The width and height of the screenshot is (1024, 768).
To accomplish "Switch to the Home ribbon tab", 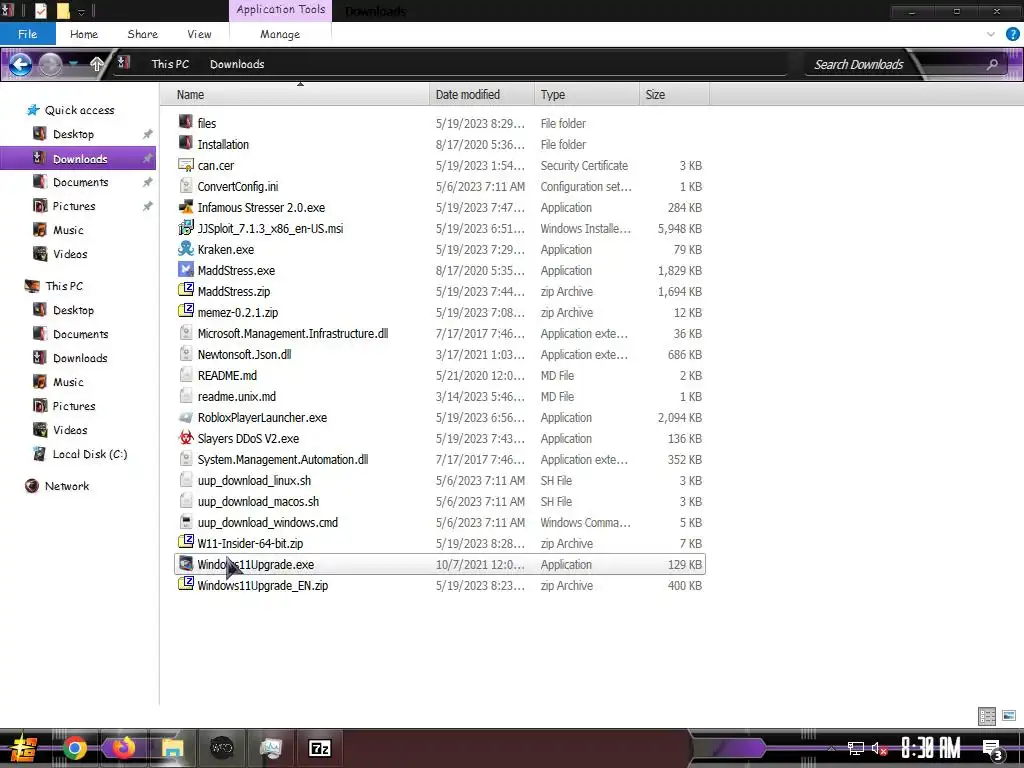I will pos(84,34).
